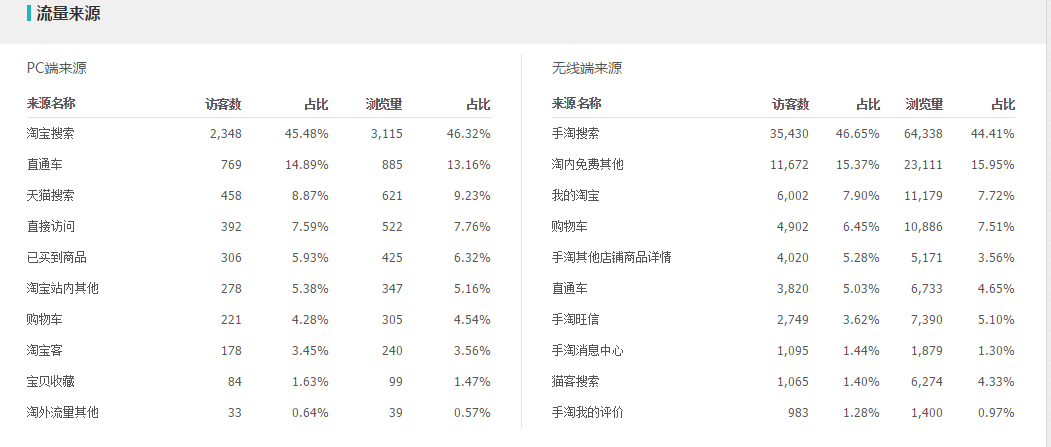1051x447 pixels.
Task: Open 天猫搜索 source row
Action: (x=51, y=195)
